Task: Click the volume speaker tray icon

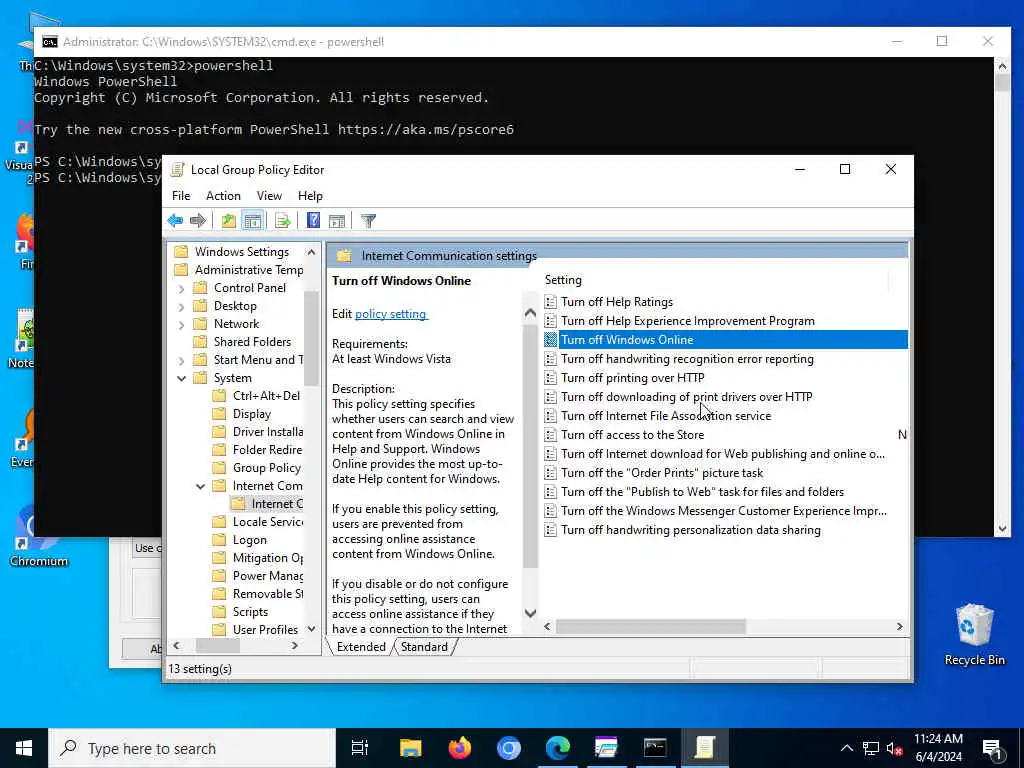Action: pyautogui.click(x=894, y=748)
